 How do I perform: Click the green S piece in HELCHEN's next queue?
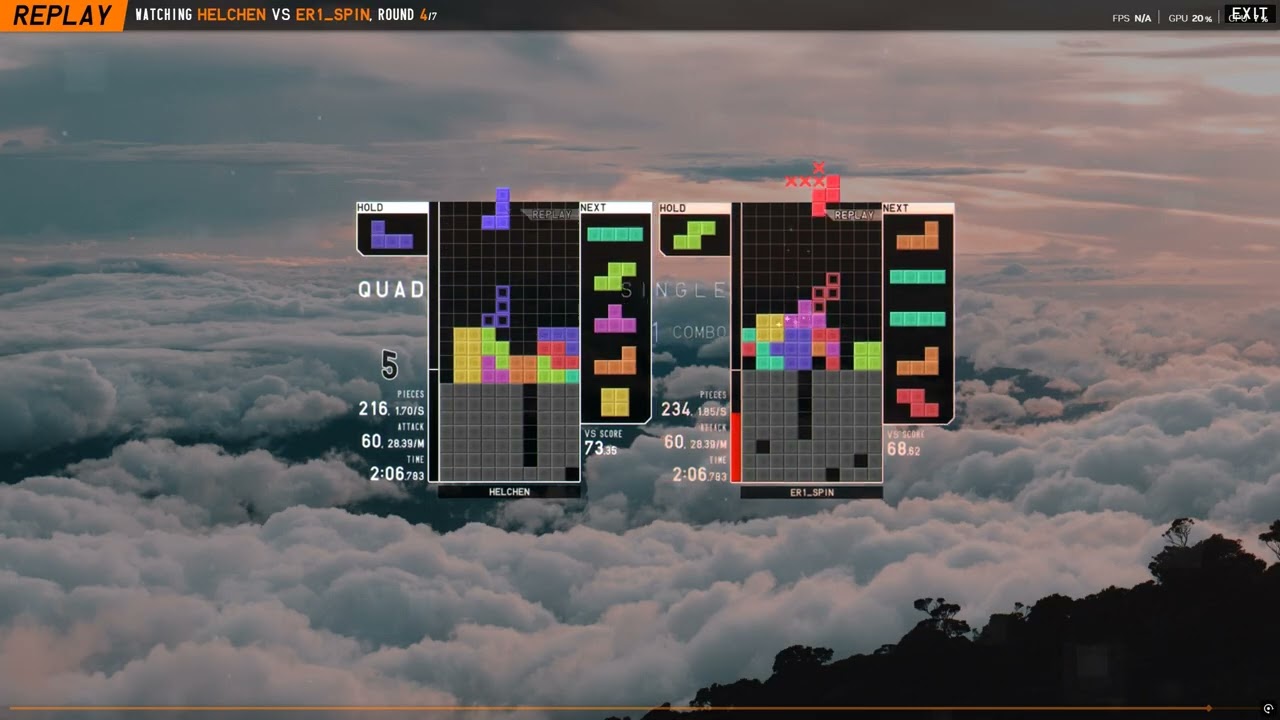pyautogui.click(x=615, y=276)
